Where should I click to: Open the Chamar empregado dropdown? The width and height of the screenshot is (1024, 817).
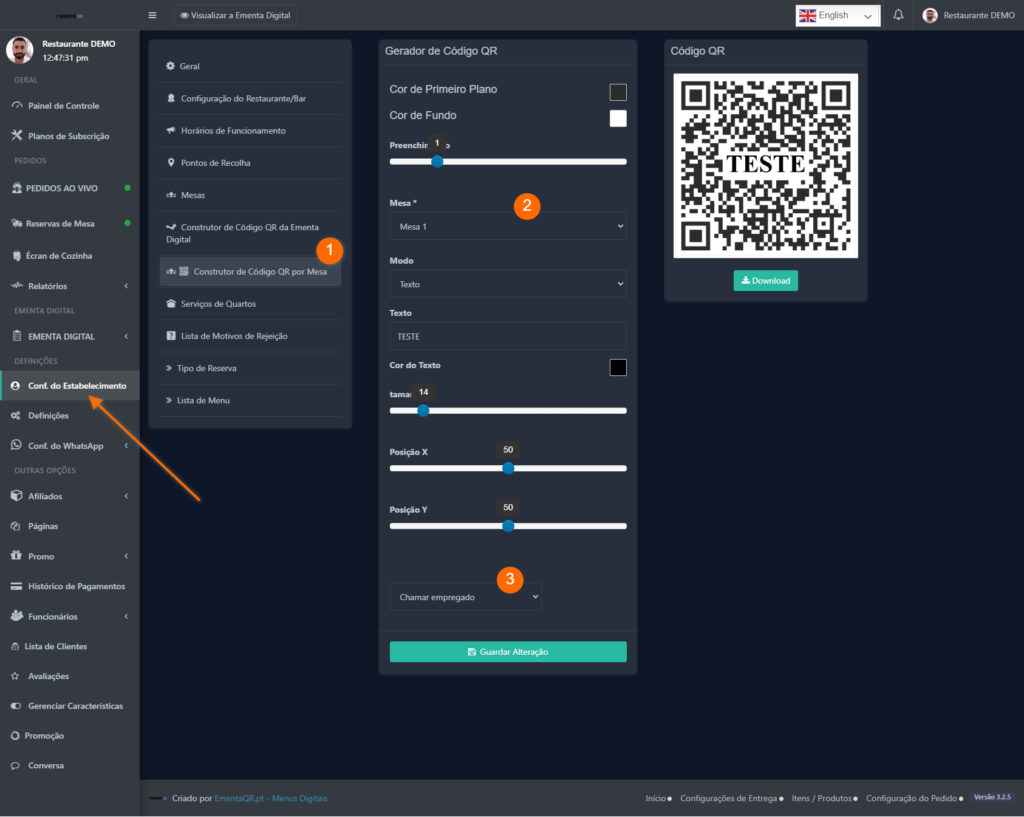pyautogui.click(x=465, y=597)
